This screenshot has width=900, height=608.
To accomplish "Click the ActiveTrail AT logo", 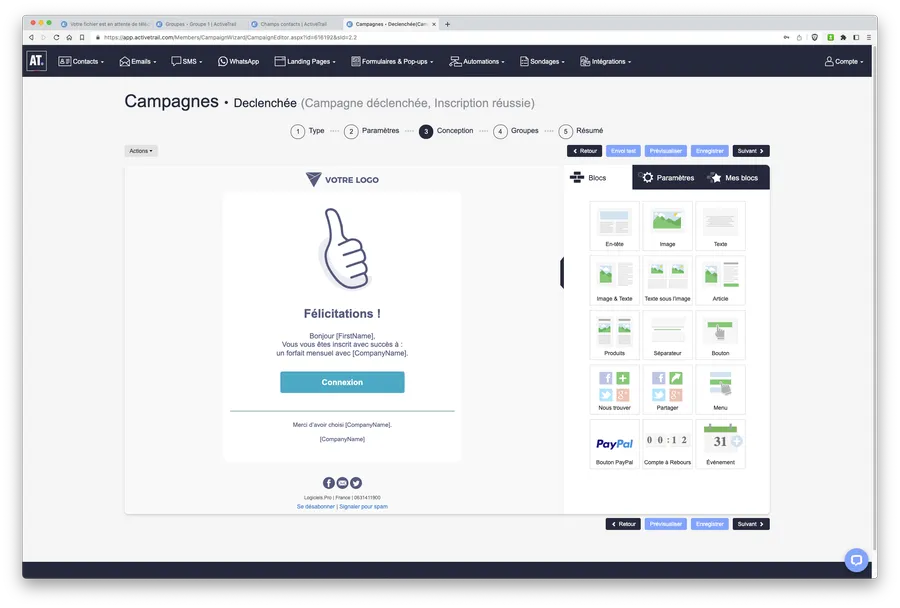I will point(36,60).
